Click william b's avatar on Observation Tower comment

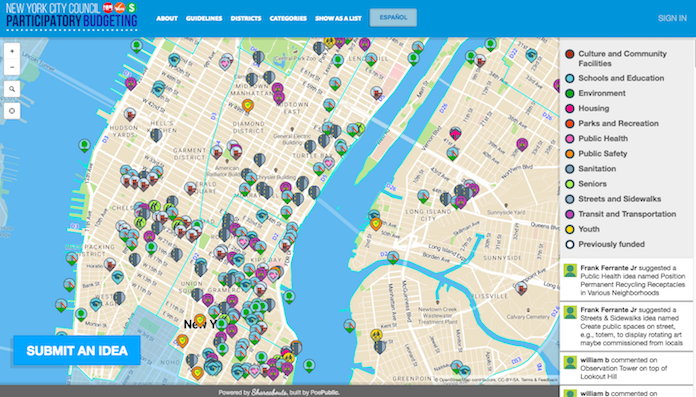(570, 362)
